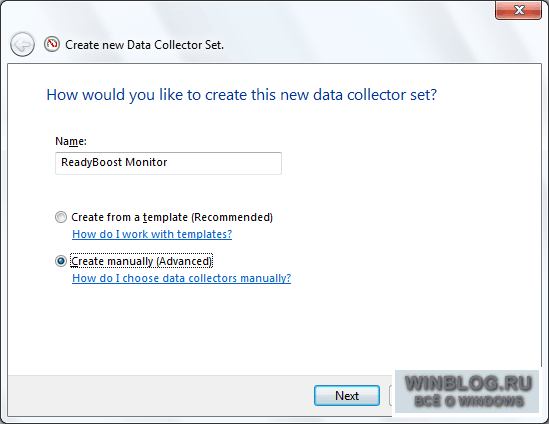Click inside the Name text field
Image resolution: width=549 pixels, height=424 pixels.
point(168,163)
